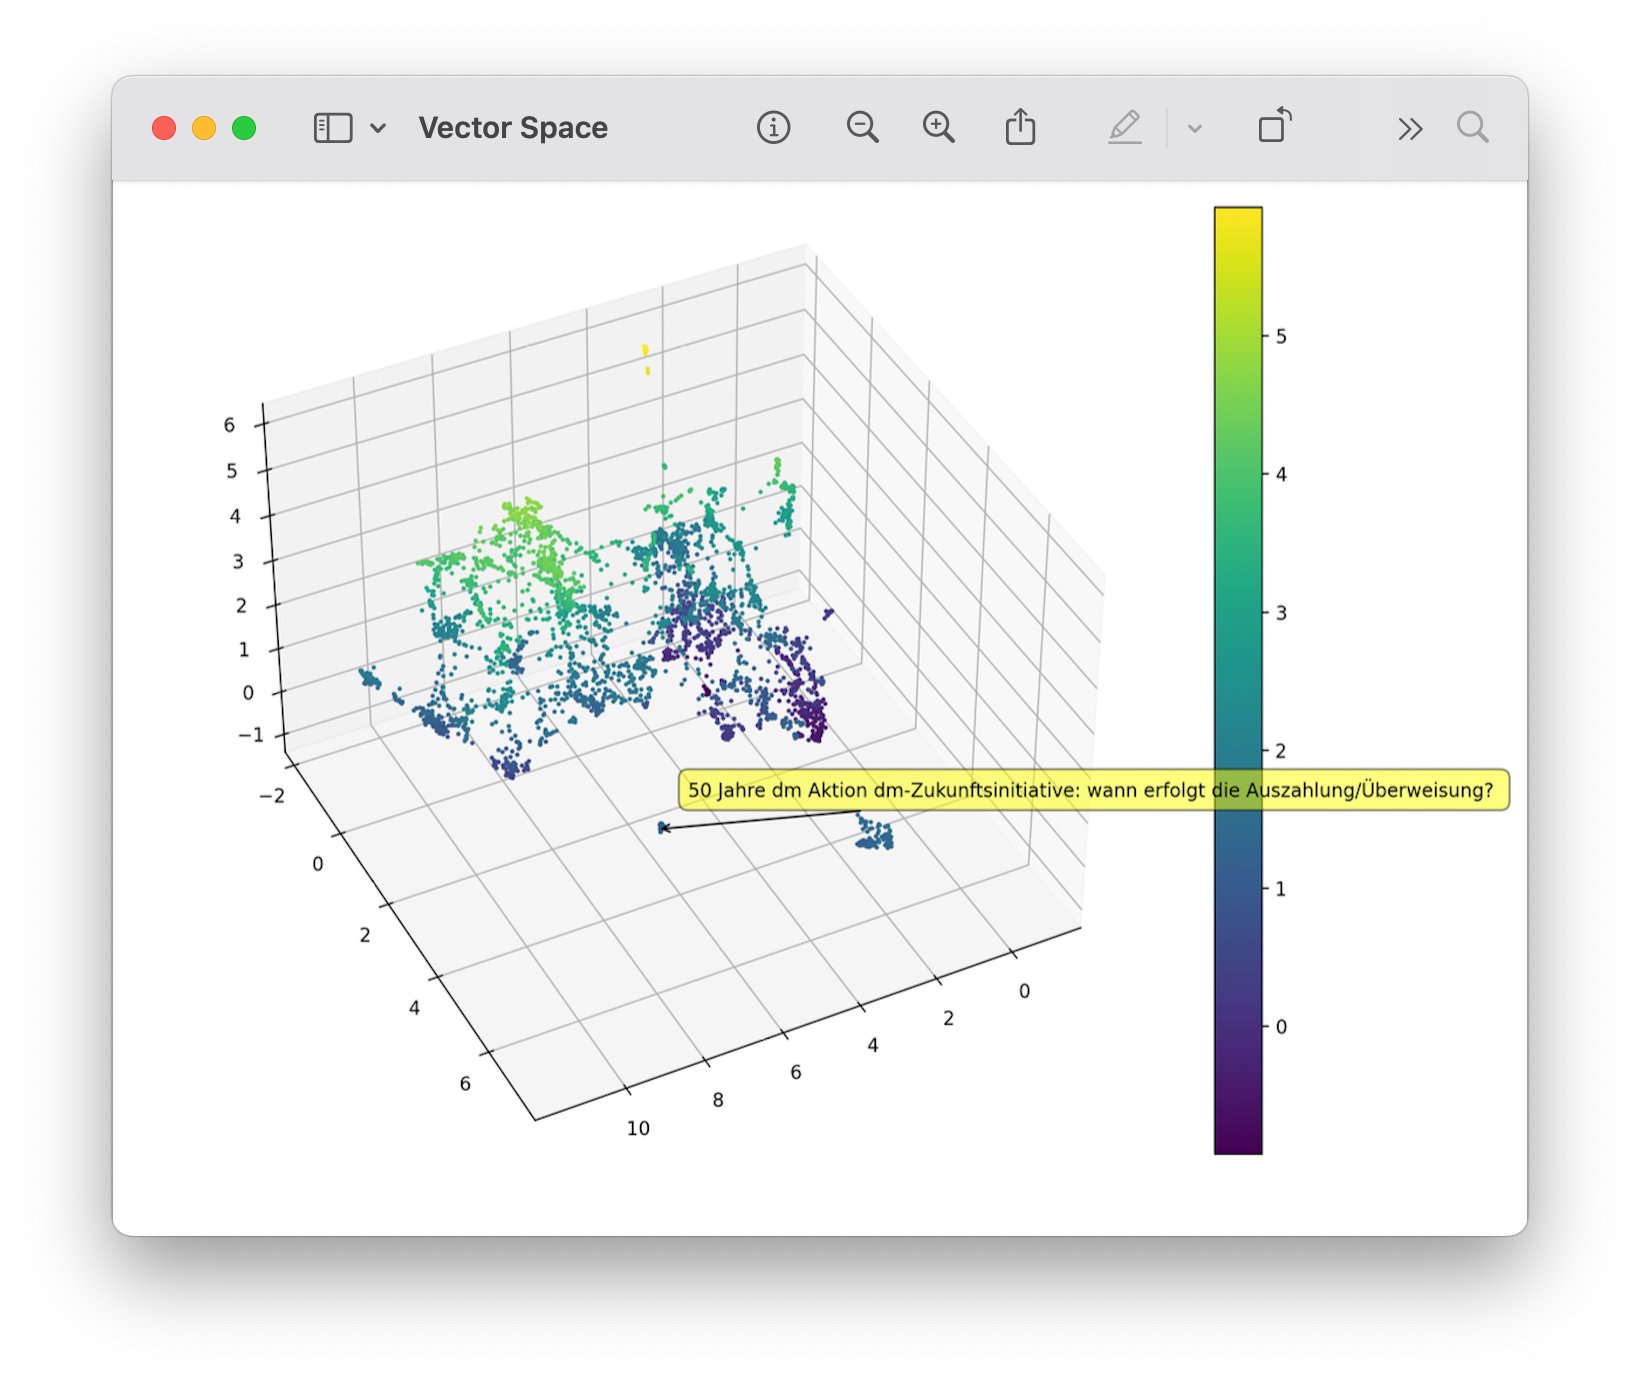The height and width of the screenshot is (1384, 1640).
Task: Toggle the sidebar view button
Action: coord(333,128)
